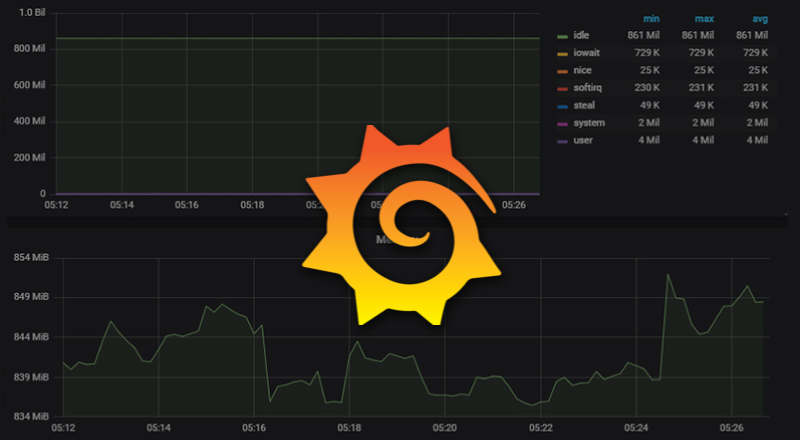Toggle the idle series in legend
The width and height of the screenshot is (800, 440).
(581, 36)
